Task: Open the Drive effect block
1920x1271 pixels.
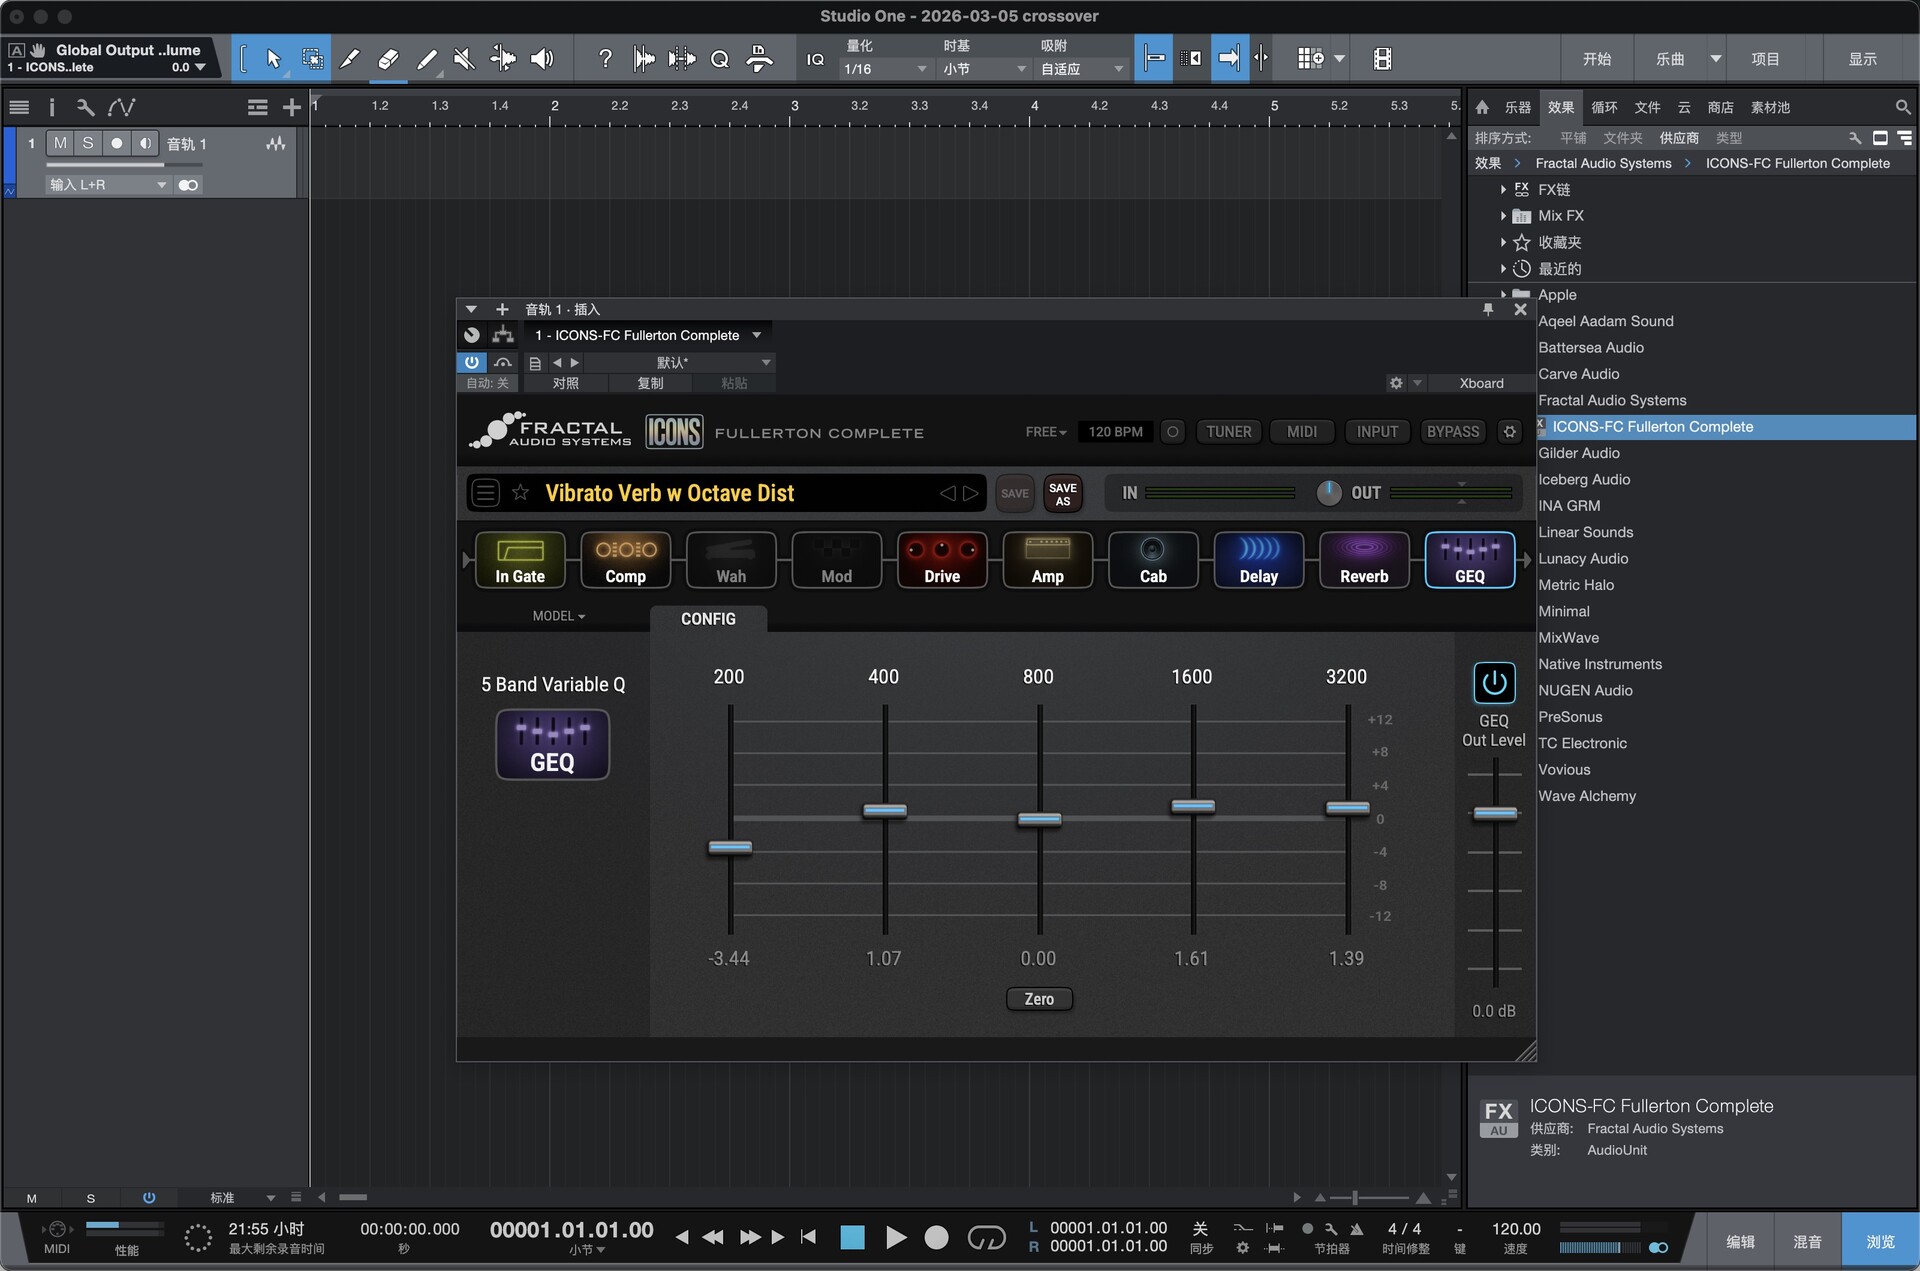Action: click(941, 559)
